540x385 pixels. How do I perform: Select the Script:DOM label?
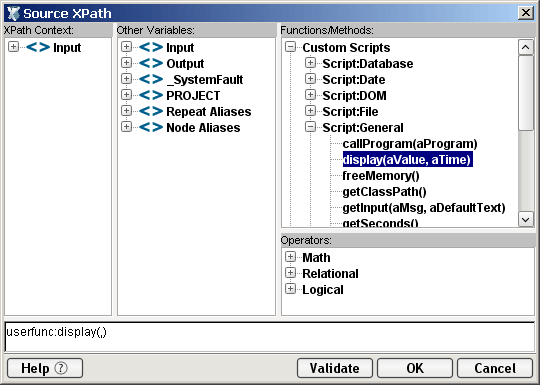click(354, 96)
